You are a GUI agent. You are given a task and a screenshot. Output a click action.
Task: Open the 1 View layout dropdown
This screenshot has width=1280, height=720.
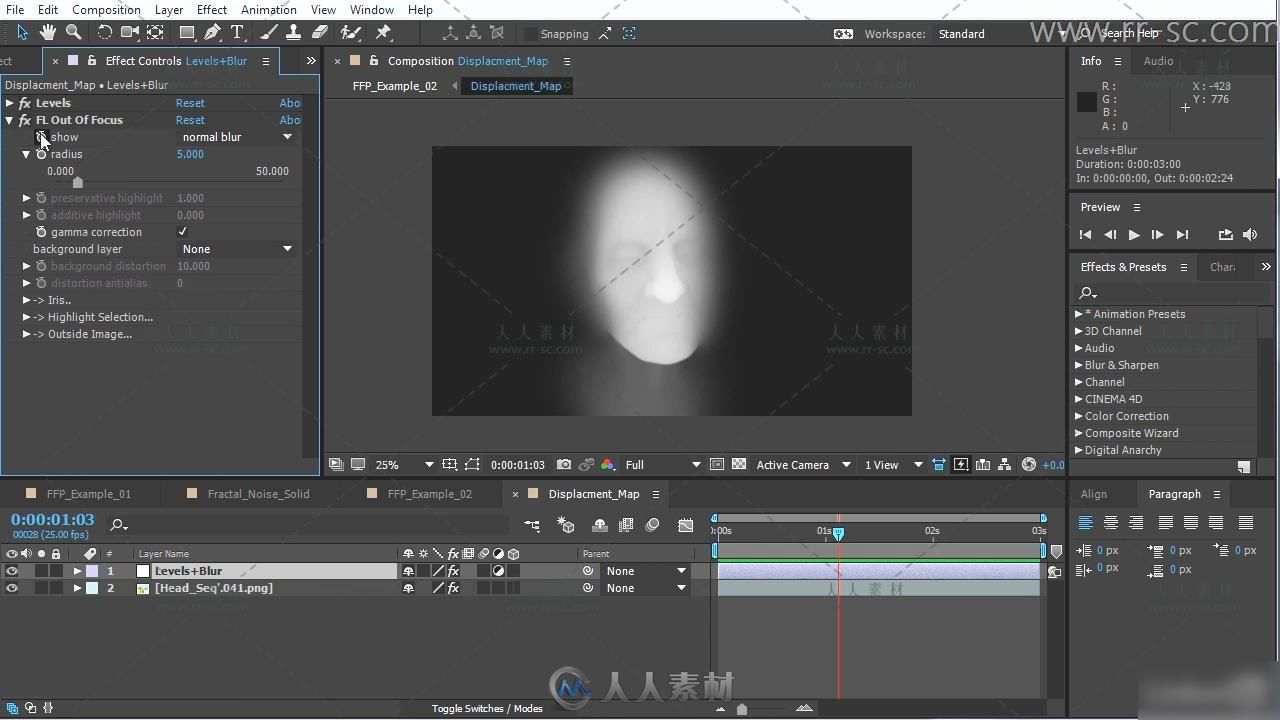pyautogui.click(x=893, y=465)
